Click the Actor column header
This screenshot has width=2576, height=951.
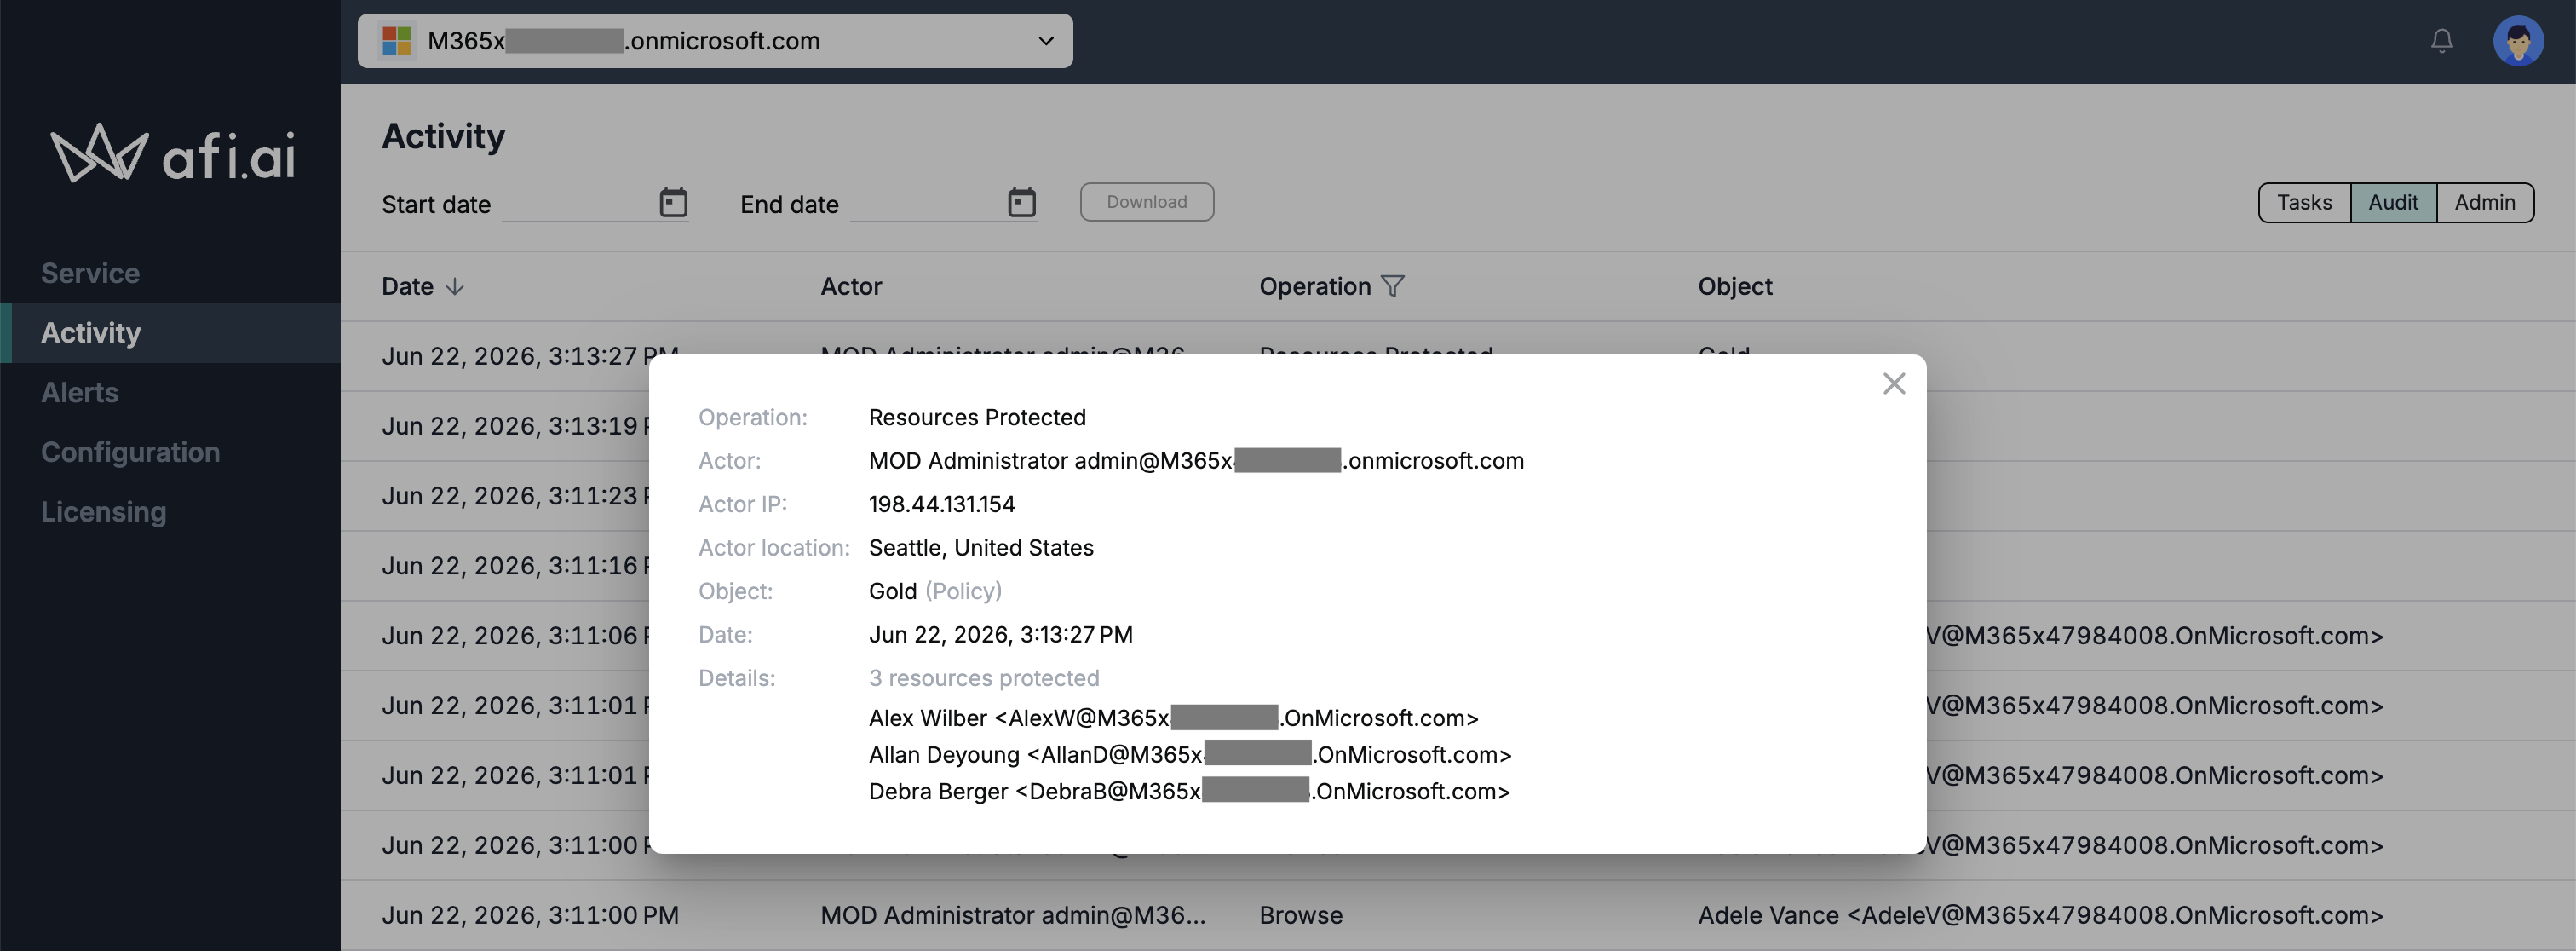click(x=851, y=286)
